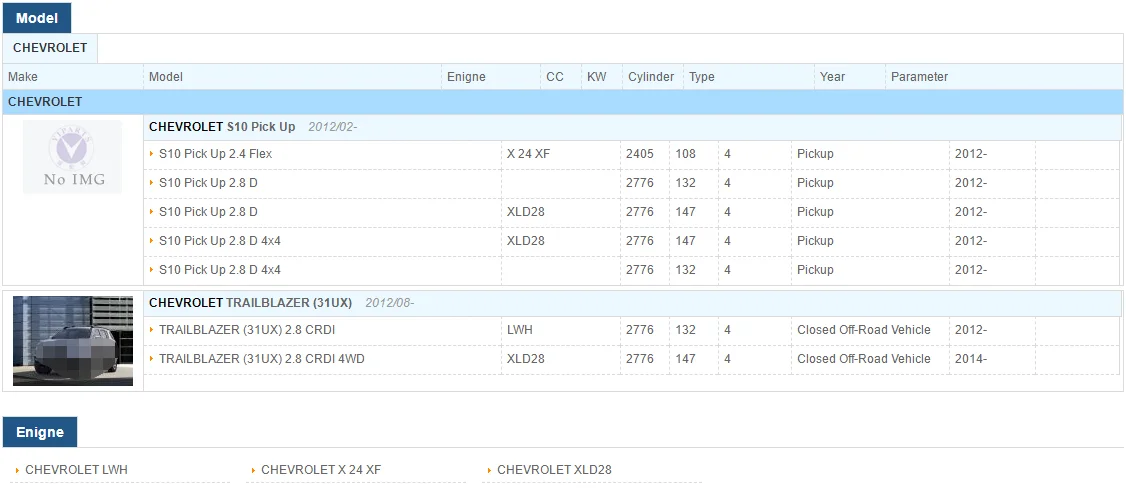Open TRAILBLAZER (31UX) 2.8 CRDI link
The height and width of the screenshot is (496, 1126).
247,329
